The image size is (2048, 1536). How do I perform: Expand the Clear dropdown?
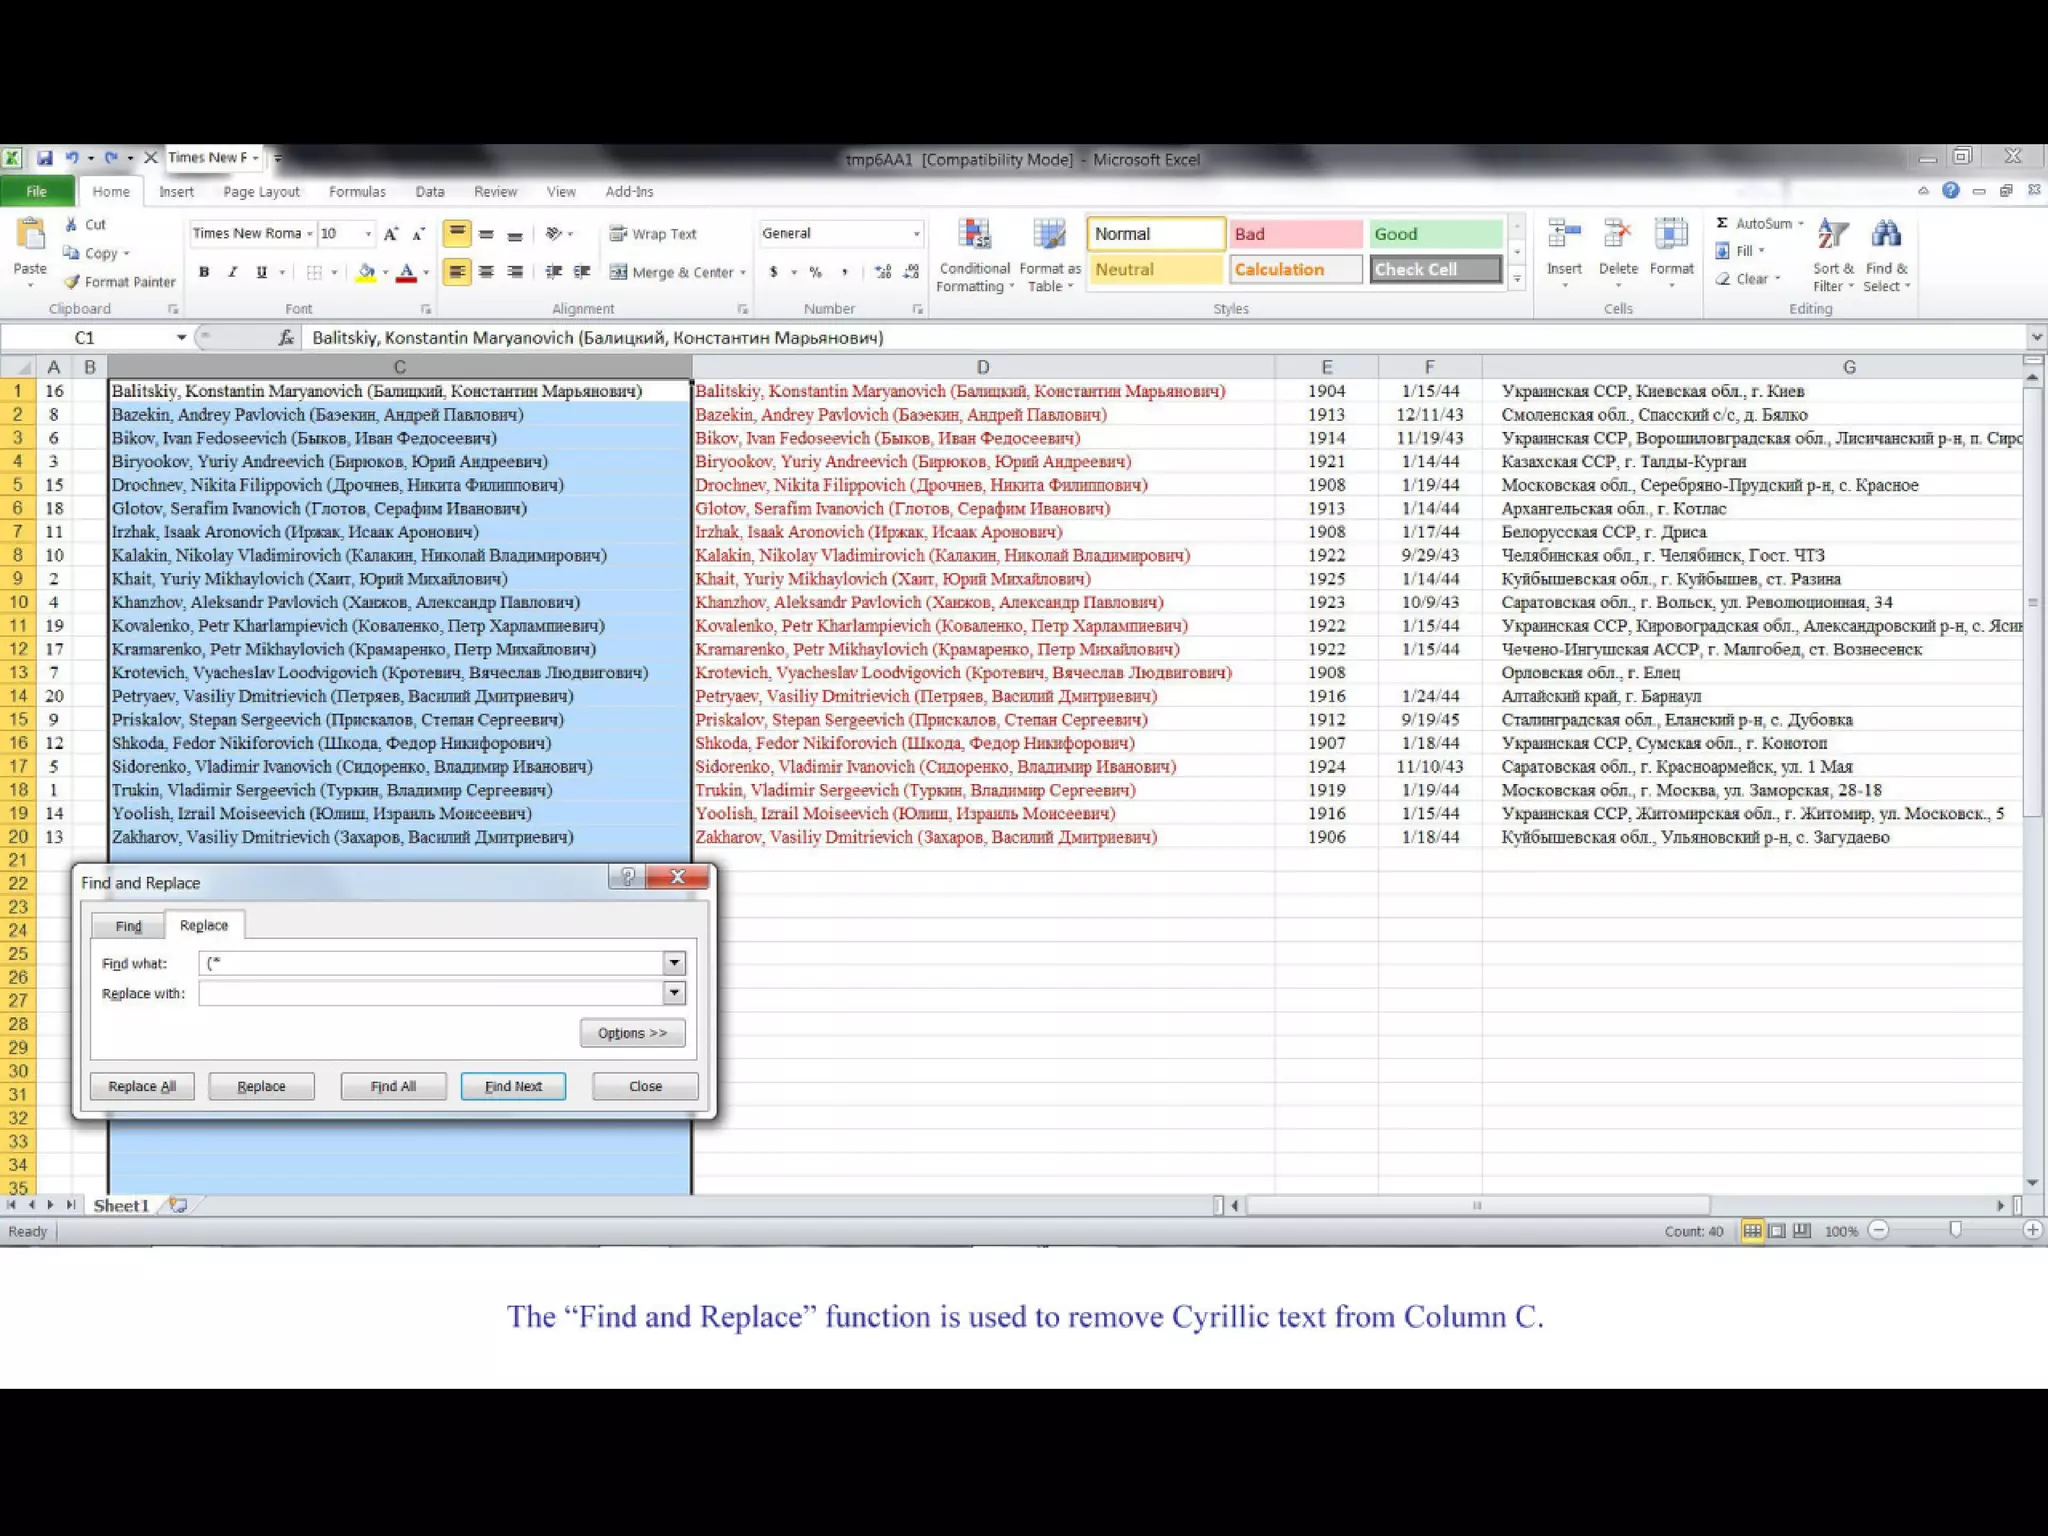1777,279
